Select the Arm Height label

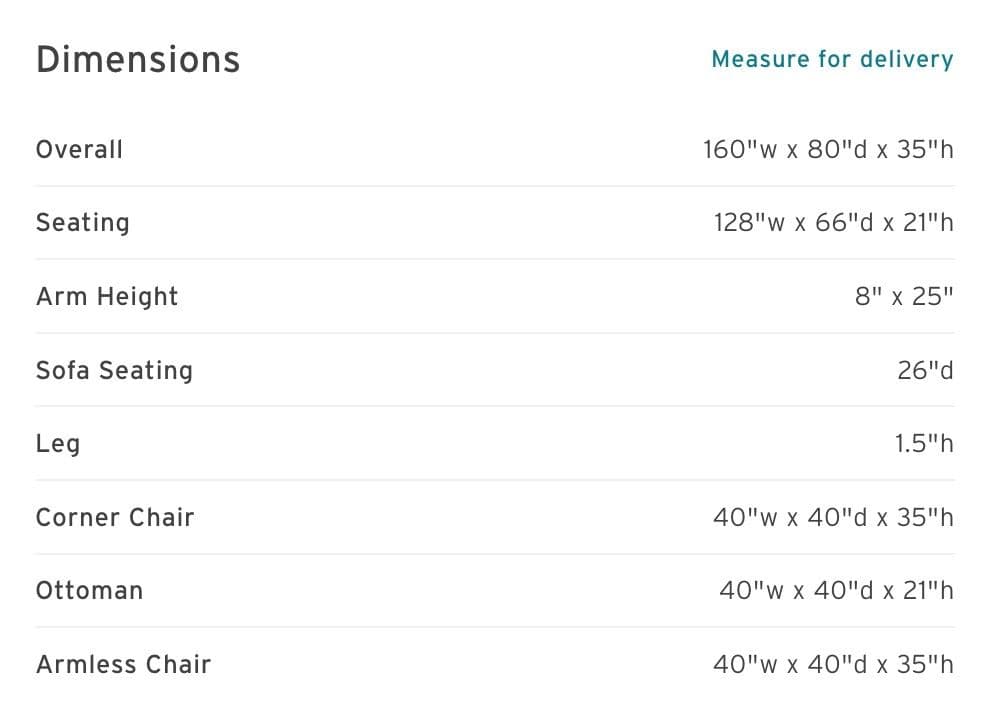[107, 297]
